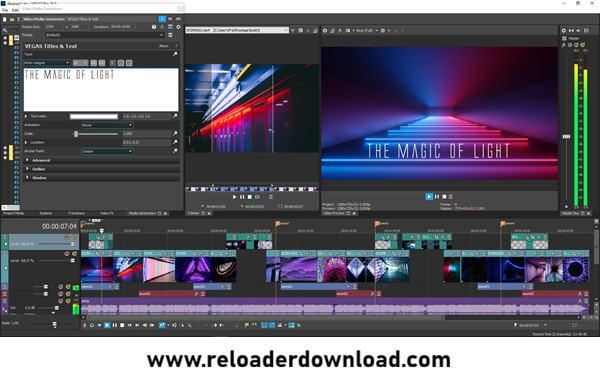The image size is (600, 381).
Task: Open Project Video Properties in preview toolbar
Action: [x=325, y=31]
